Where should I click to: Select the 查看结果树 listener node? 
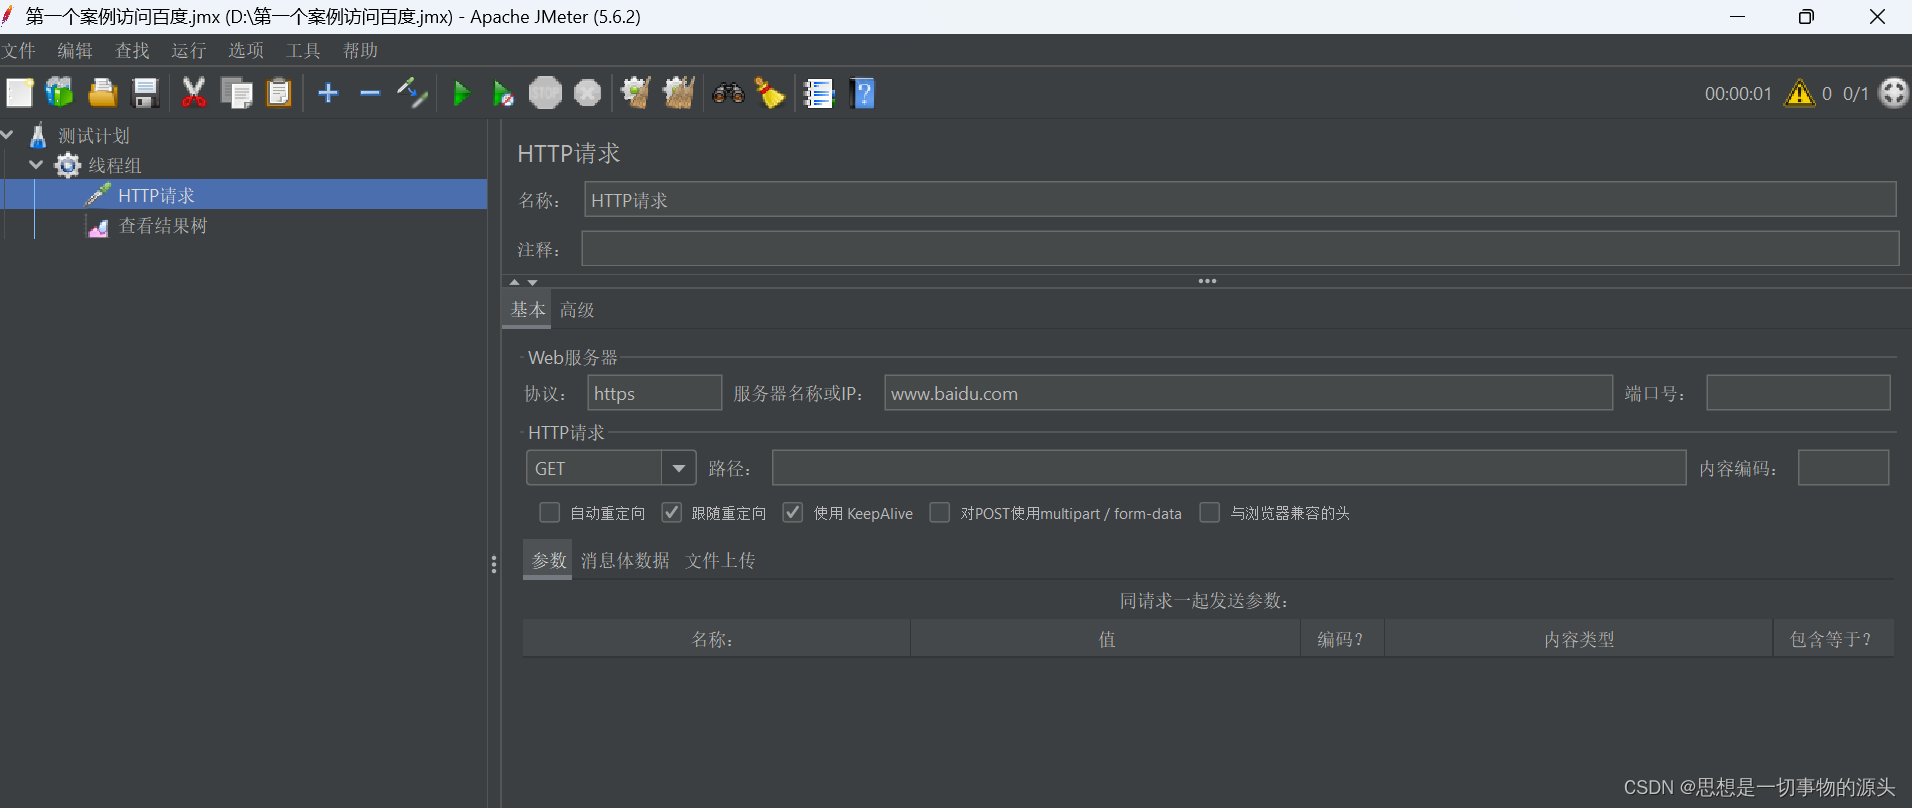click(162, 226)
